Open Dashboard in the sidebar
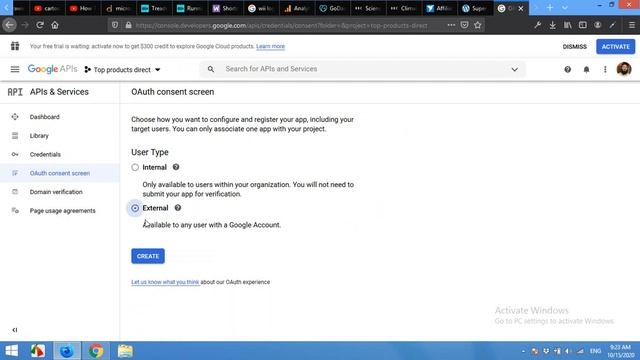This screenshot has width=640, height=360. tap(44, 117)
